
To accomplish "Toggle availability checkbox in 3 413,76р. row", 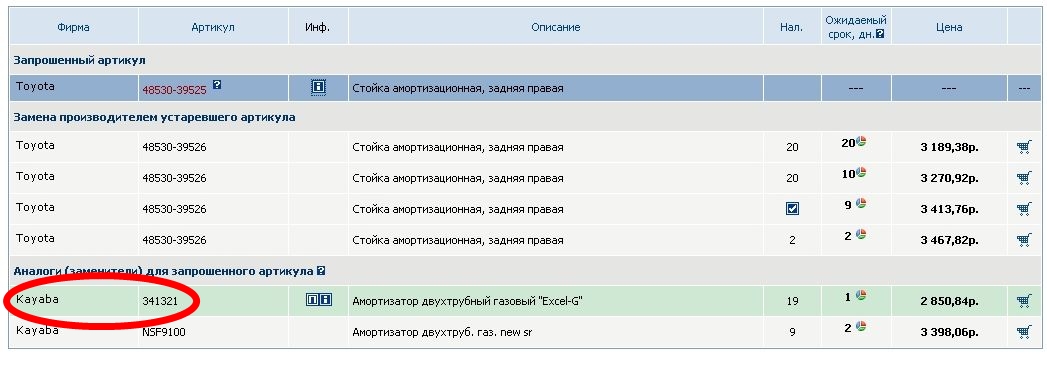I will click(792, 209).
